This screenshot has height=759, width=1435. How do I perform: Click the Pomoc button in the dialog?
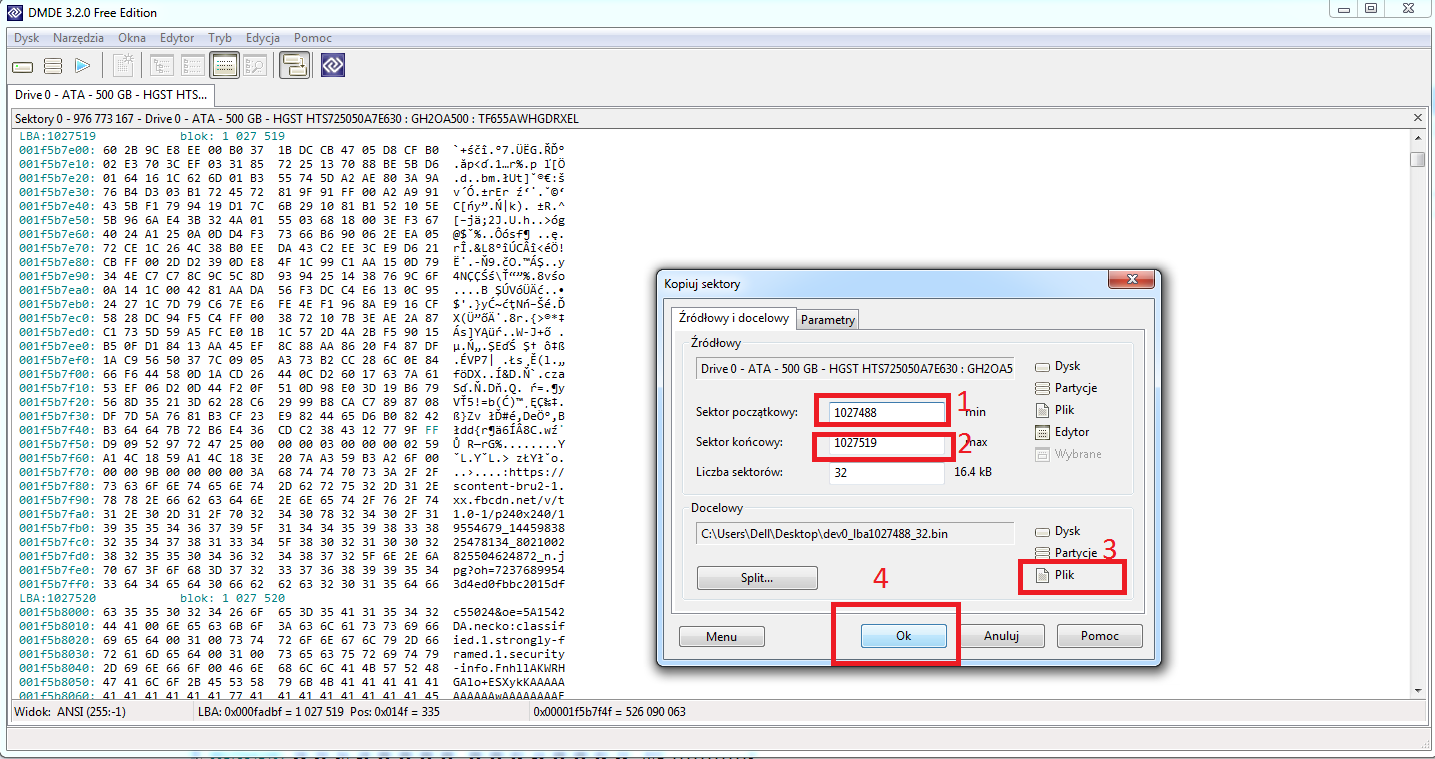click(x=1099, y=636)
